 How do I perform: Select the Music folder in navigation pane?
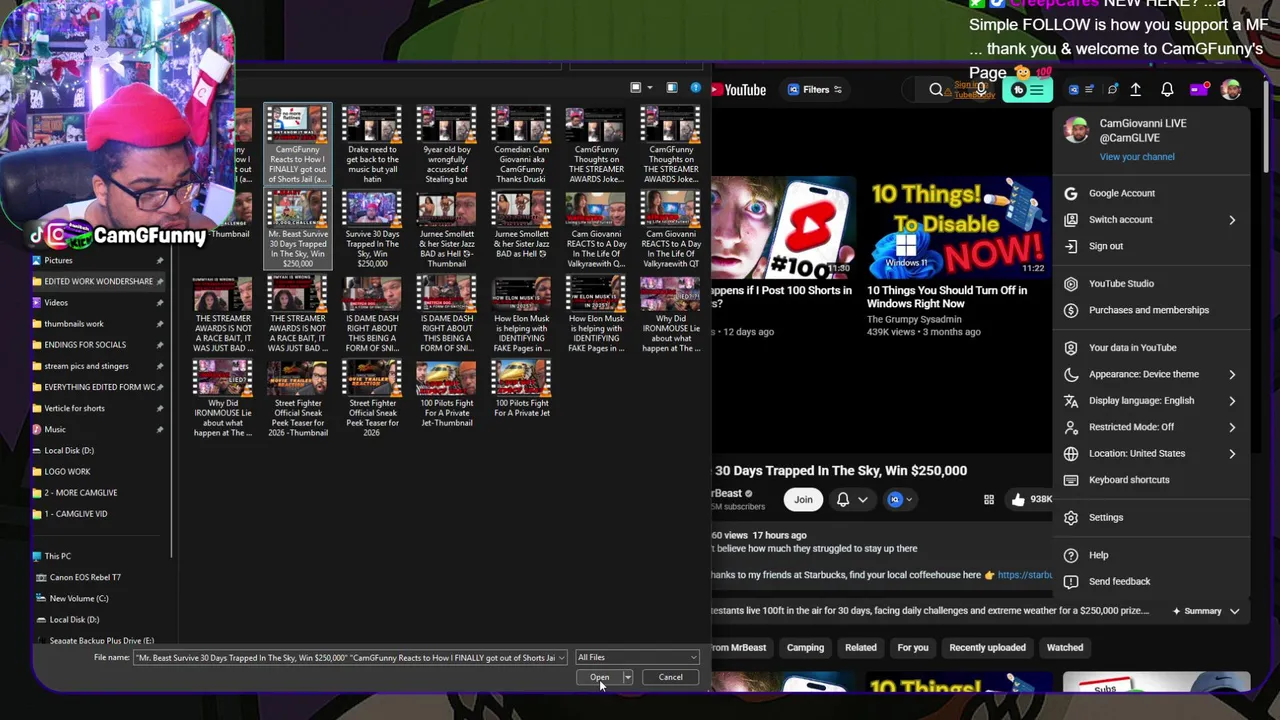tap(55, 430)
